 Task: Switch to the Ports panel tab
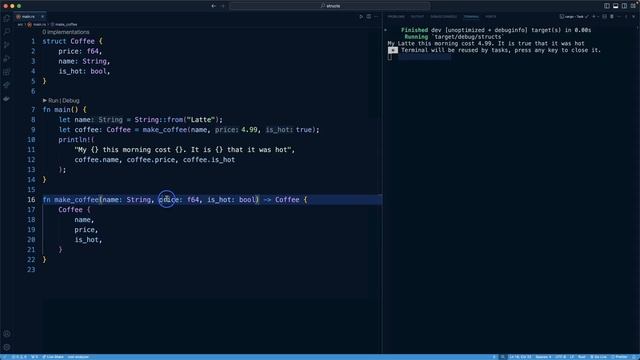pyautogui.click(x=491, y=16)
